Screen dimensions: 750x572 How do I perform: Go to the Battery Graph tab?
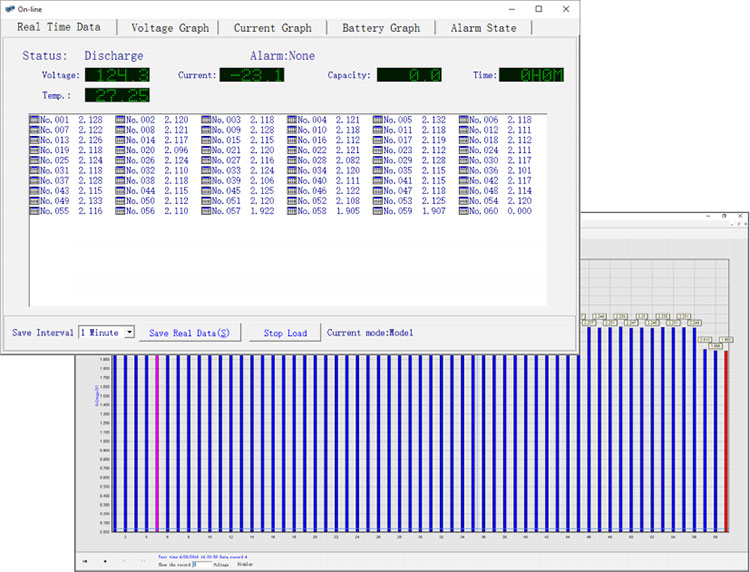coord(381,28)
